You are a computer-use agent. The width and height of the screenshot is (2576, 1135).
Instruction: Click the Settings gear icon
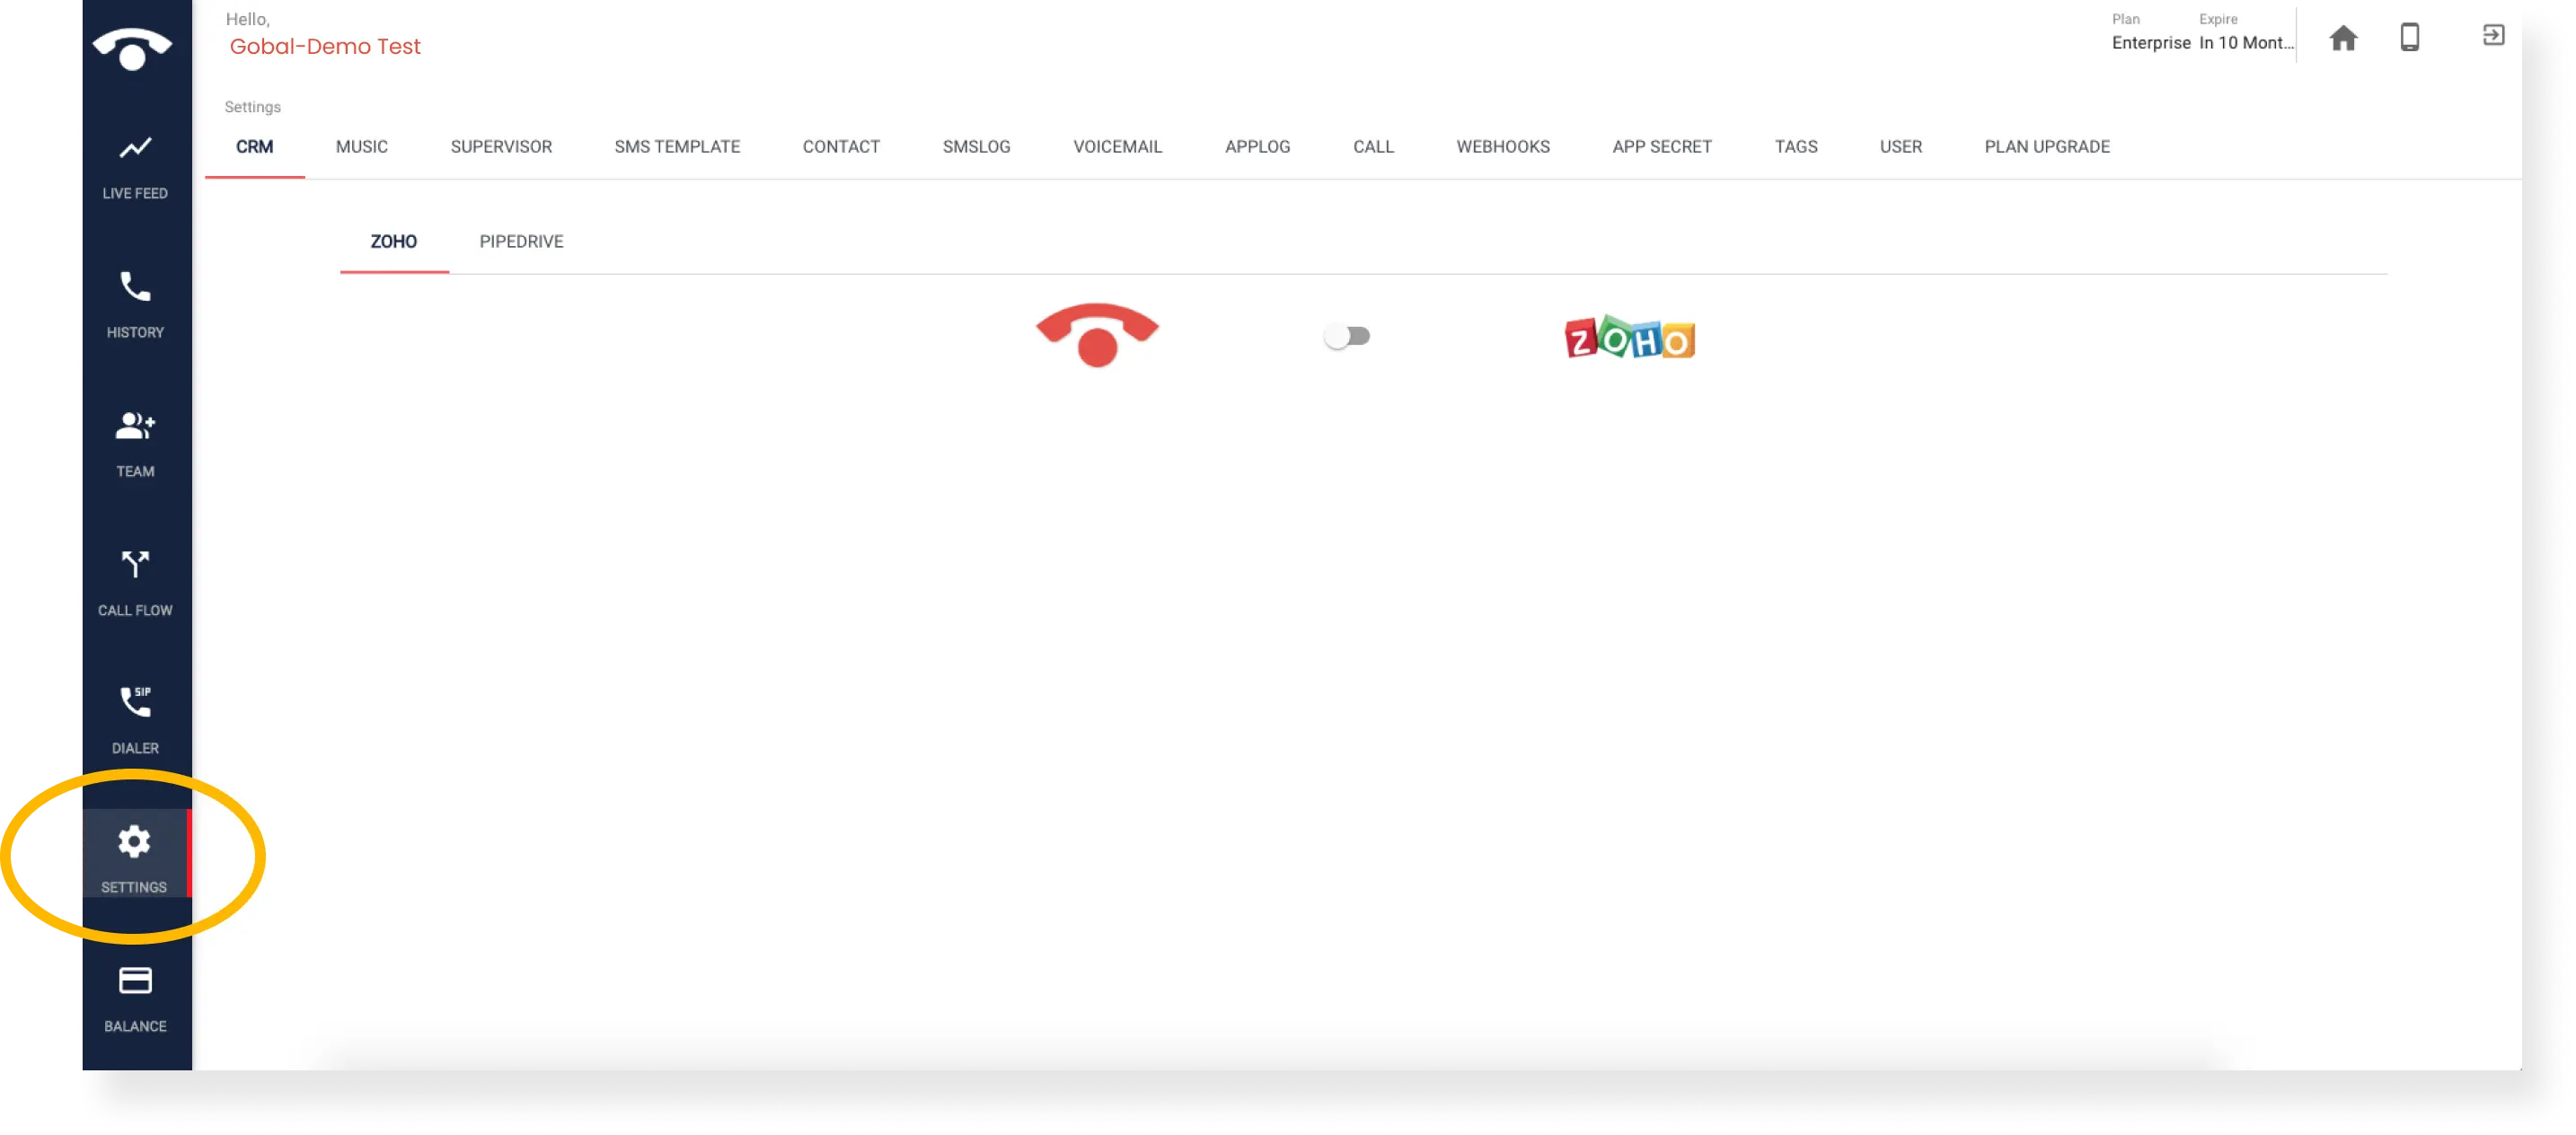(135, 841)
